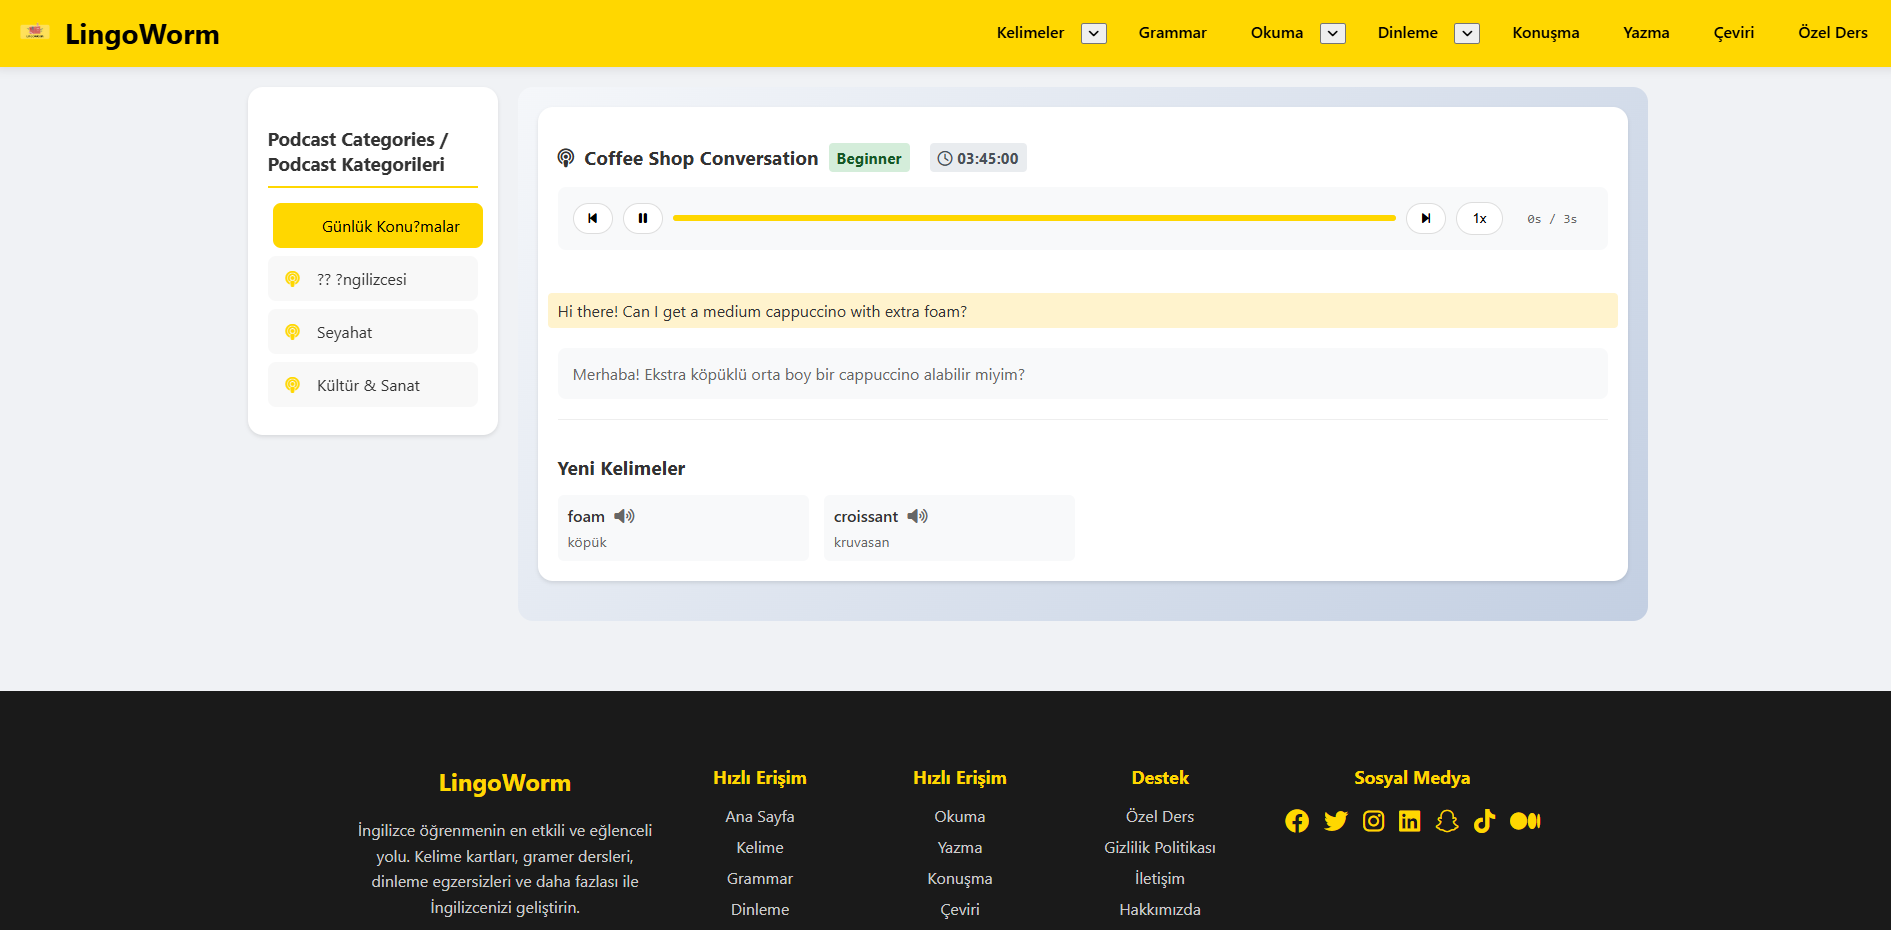Pause the podcast audio playback
Viewport: 1891px width, 930px height.
[x=642, y=218]
